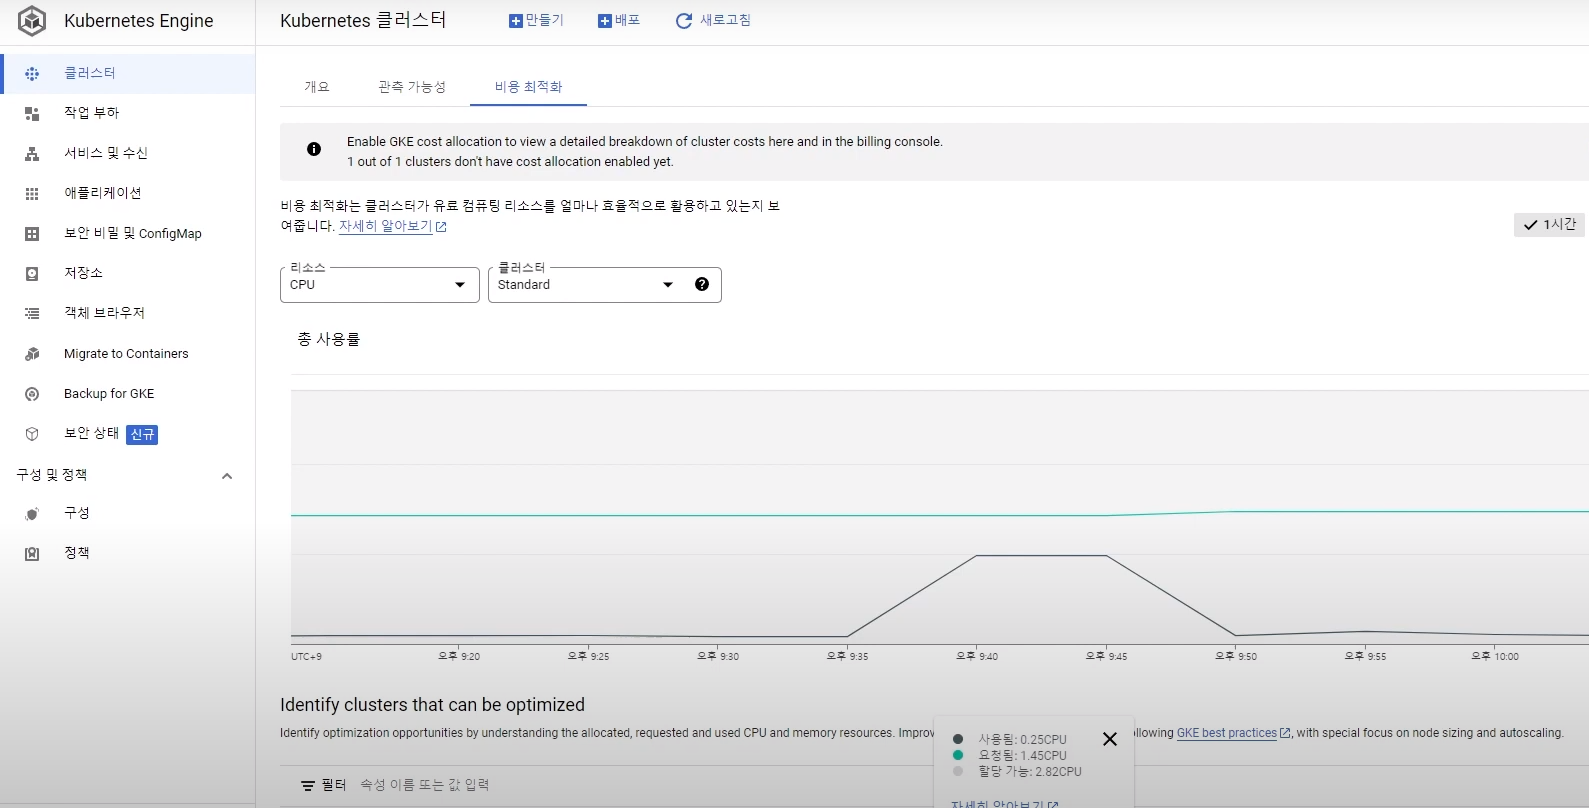Go to 작업 부하 in sidebar

92,113
